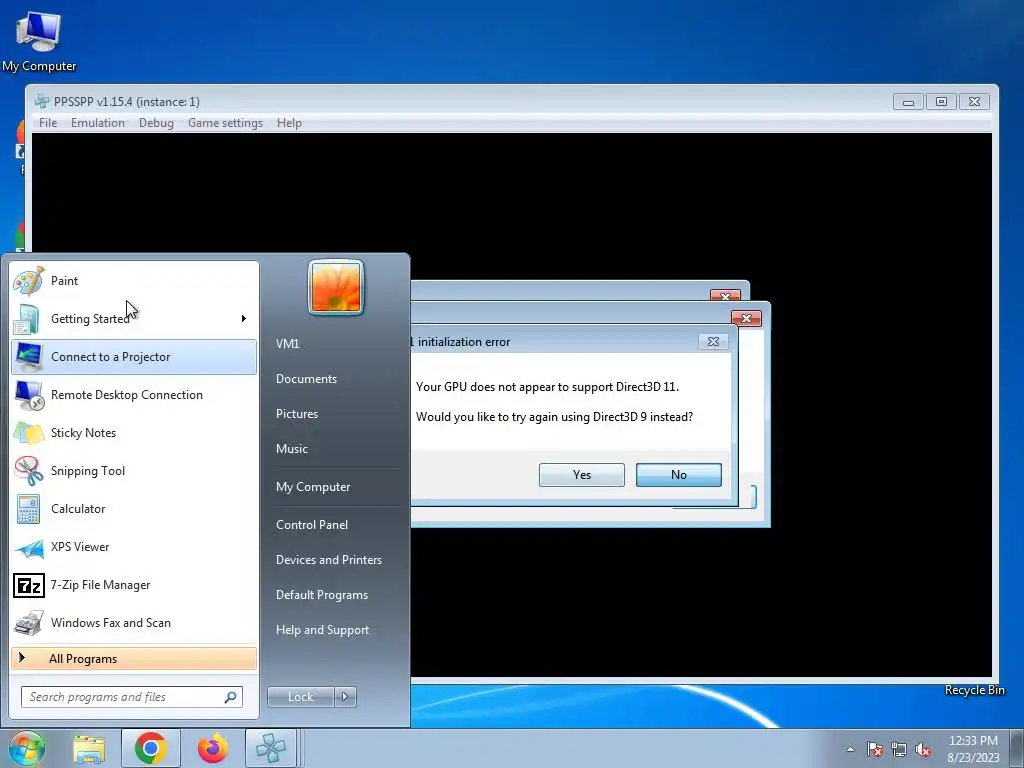Open Music from the Start menu
This screenshot has width=1024, height=768.
[292, 449]
